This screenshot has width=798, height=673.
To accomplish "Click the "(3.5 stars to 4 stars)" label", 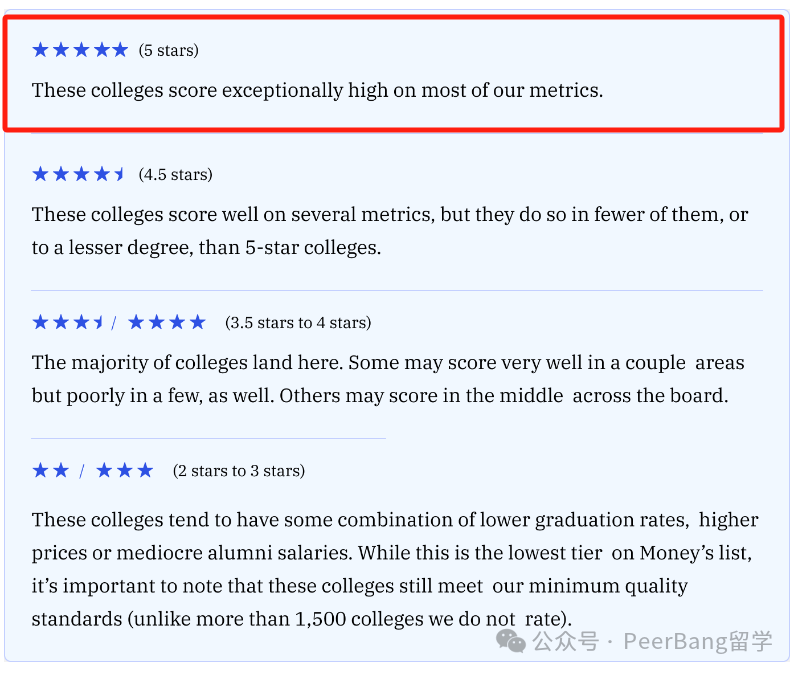I will (298, 323).
